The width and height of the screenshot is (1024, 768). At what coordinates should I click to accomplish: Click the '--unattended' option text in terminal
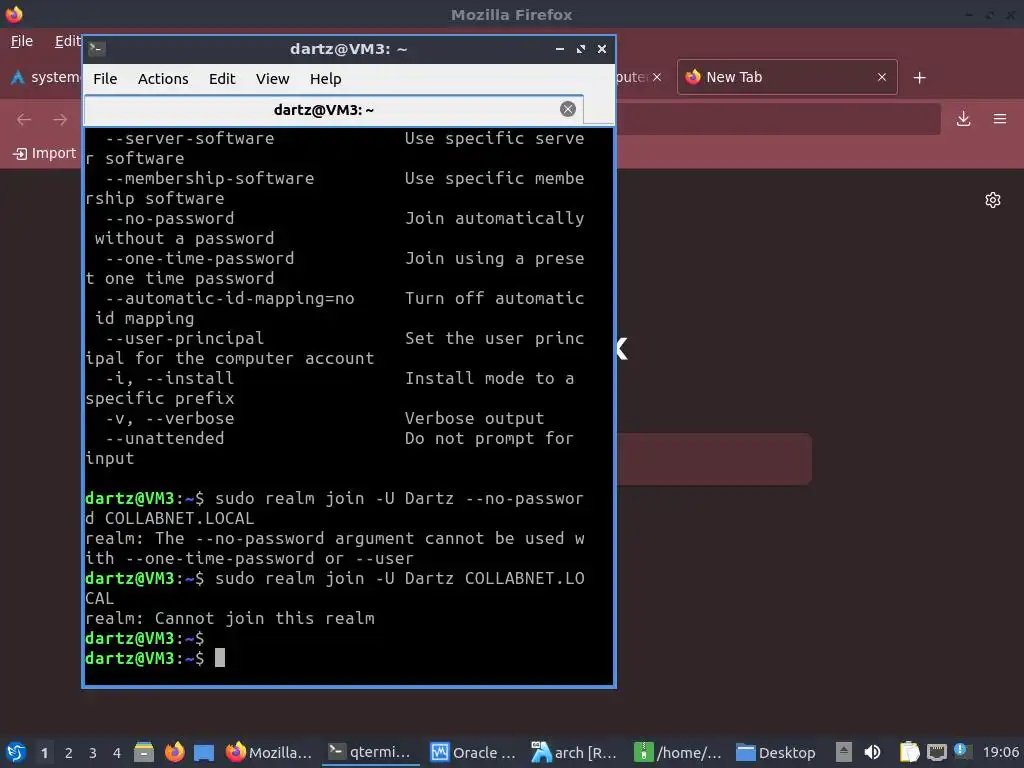tap(165, 438)
